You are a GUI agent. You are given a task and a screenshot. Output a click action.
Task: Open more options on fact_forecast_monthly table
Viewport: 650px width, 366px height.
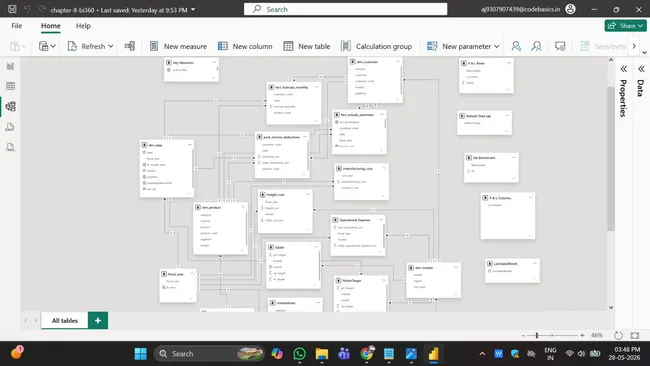(316, 87)
